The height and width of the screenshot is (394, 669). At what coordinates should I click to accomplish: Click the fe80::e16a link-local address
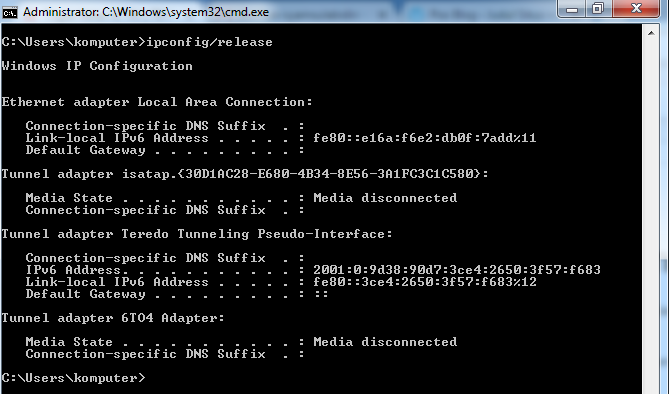425,138
